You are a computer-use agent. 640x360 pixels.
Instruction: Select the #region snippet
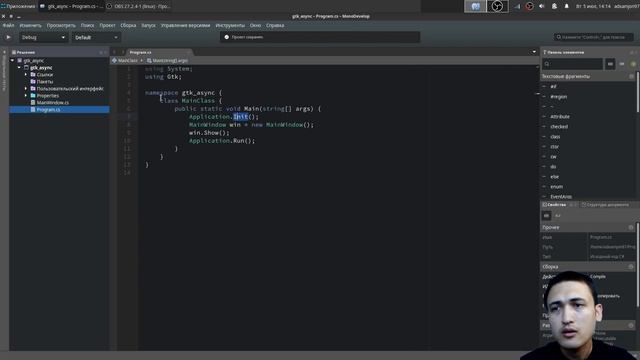pos(558,97)
